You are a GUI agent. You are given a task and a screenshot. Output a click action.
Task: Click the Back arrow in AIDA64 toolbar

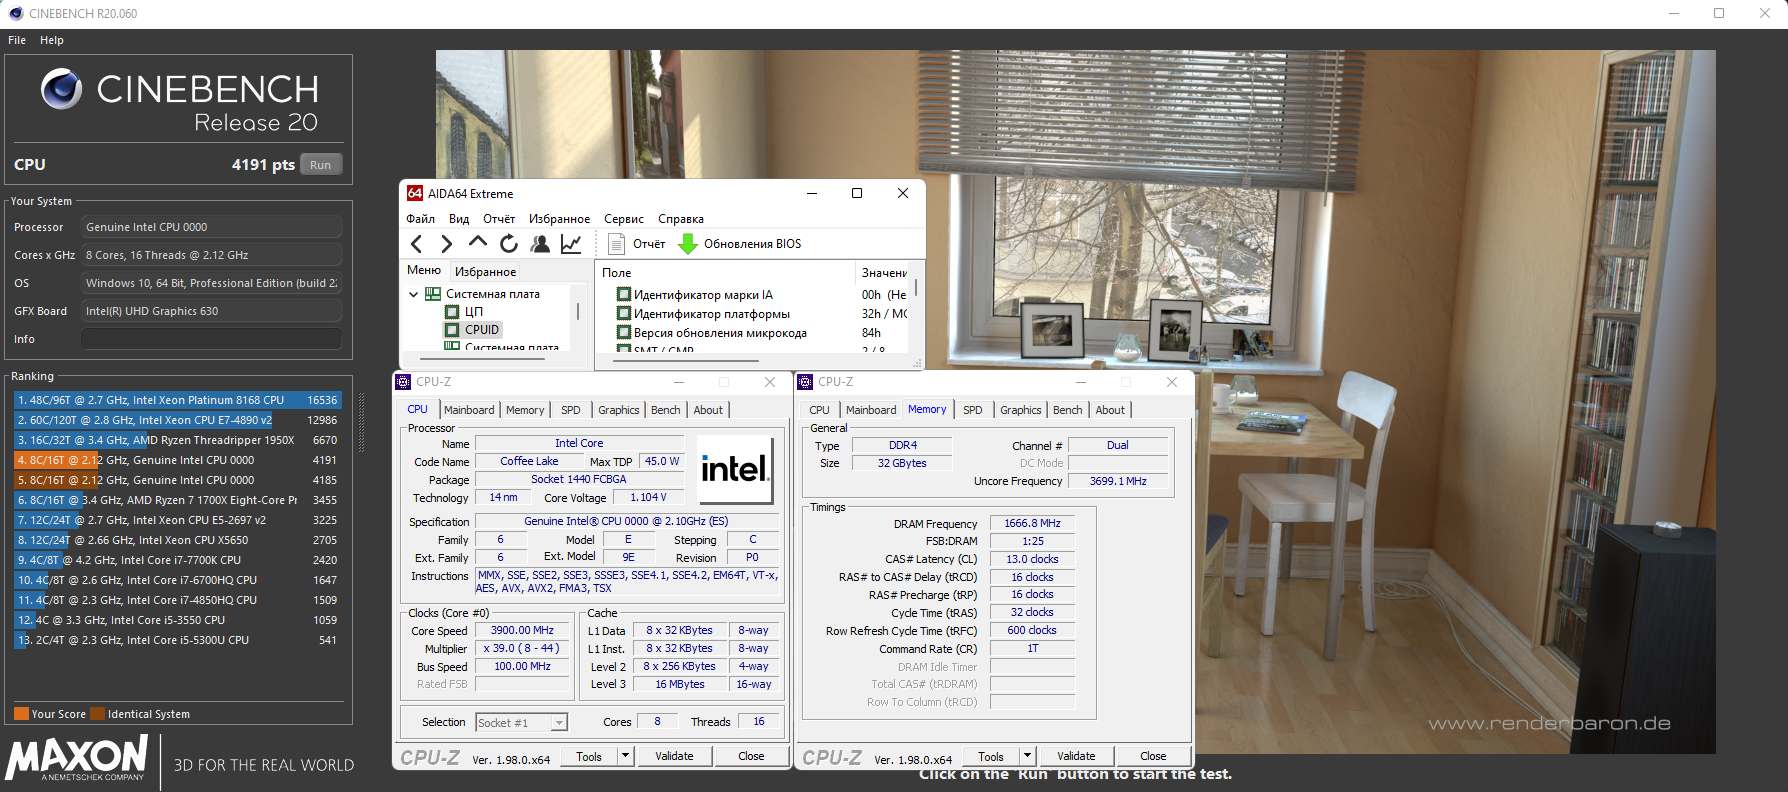[x=417, y=244]
